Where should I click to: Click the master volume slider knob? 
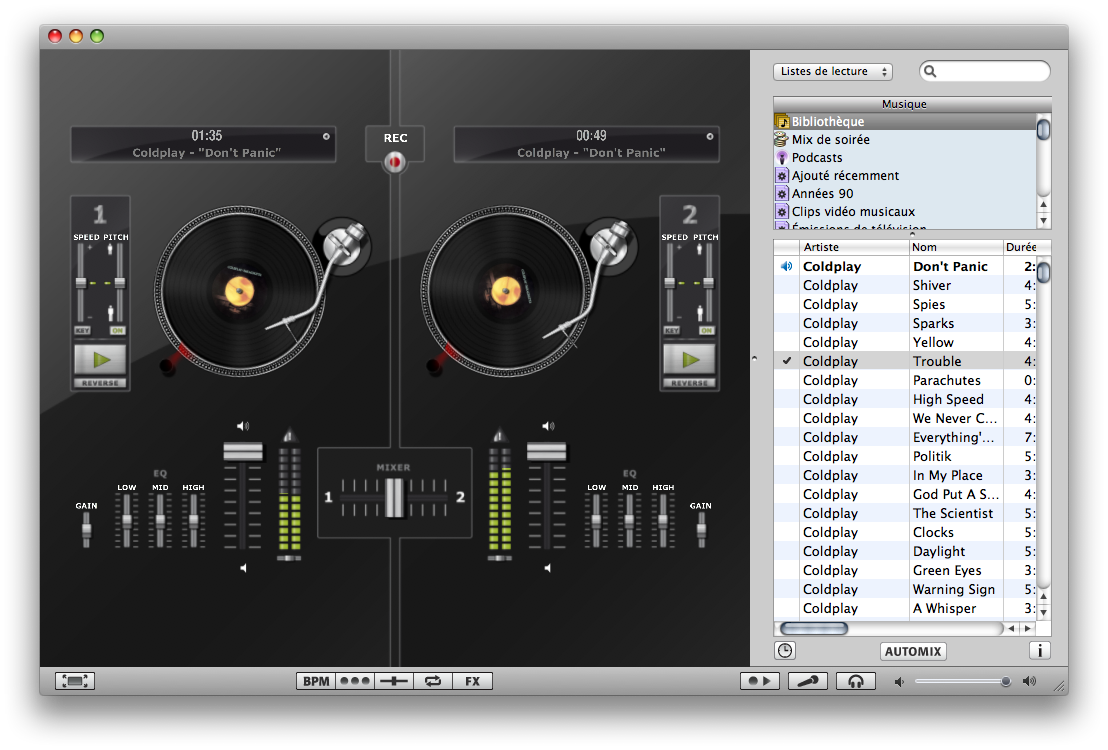pos(1005,681)
